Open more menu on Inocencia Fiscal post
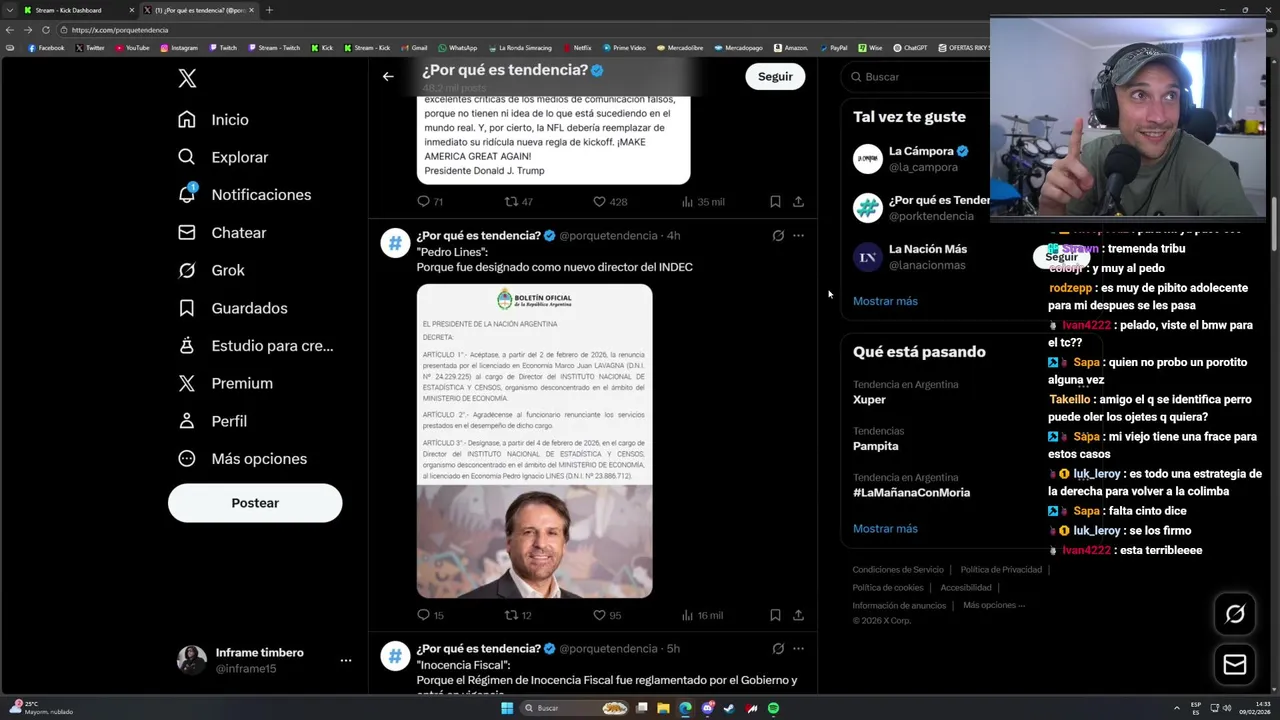1280x720 pixels. coord(798,649)
